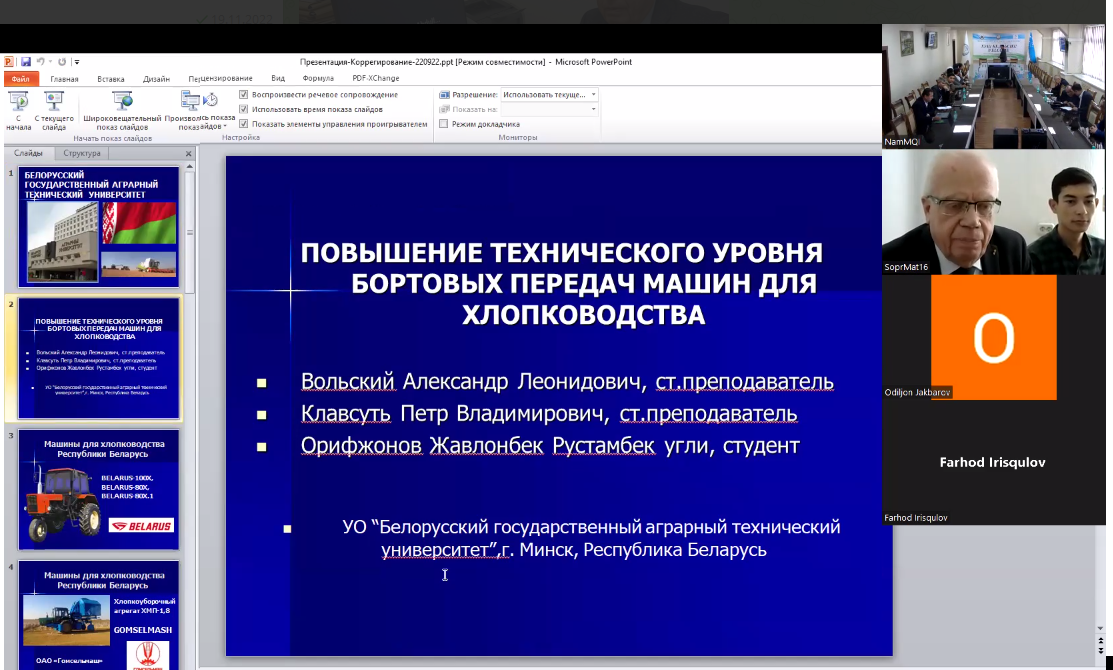Image resolution: width=1113 pixels, height=670 pixels.
Task: Click Save icon in quick access toolbar
Action: 26,61
